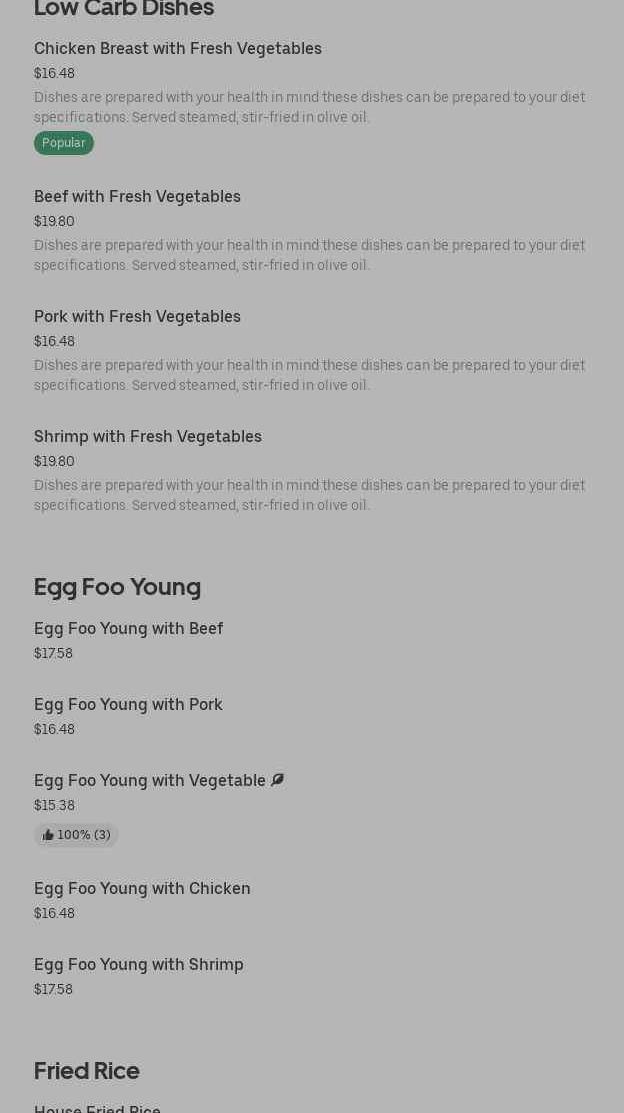Click the Fried Rice section heading
This screenshot has width=624, height=1113.
pos(87,1070)
